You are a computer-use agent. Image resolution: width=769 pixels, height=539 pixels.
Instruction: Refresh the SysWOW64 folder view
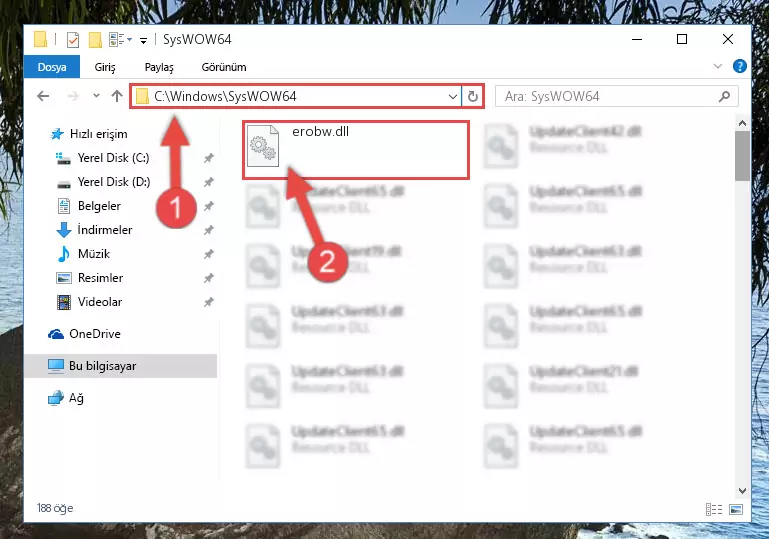473,97
